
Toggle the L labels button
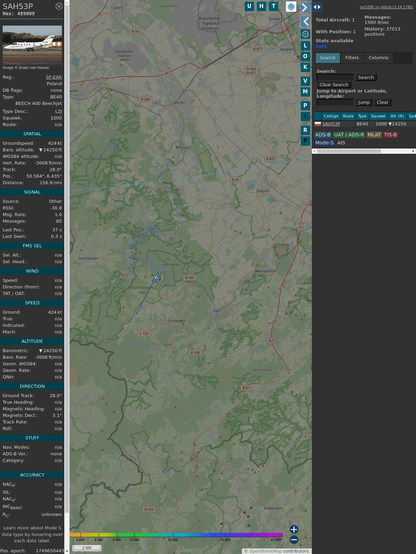click(x=305, y=46)
